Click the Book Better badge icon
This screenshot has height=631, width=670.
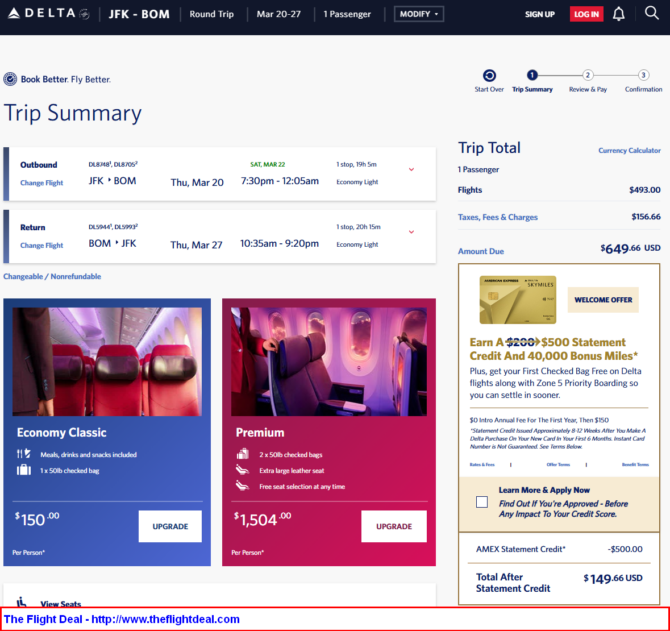[x=10, y=79]
